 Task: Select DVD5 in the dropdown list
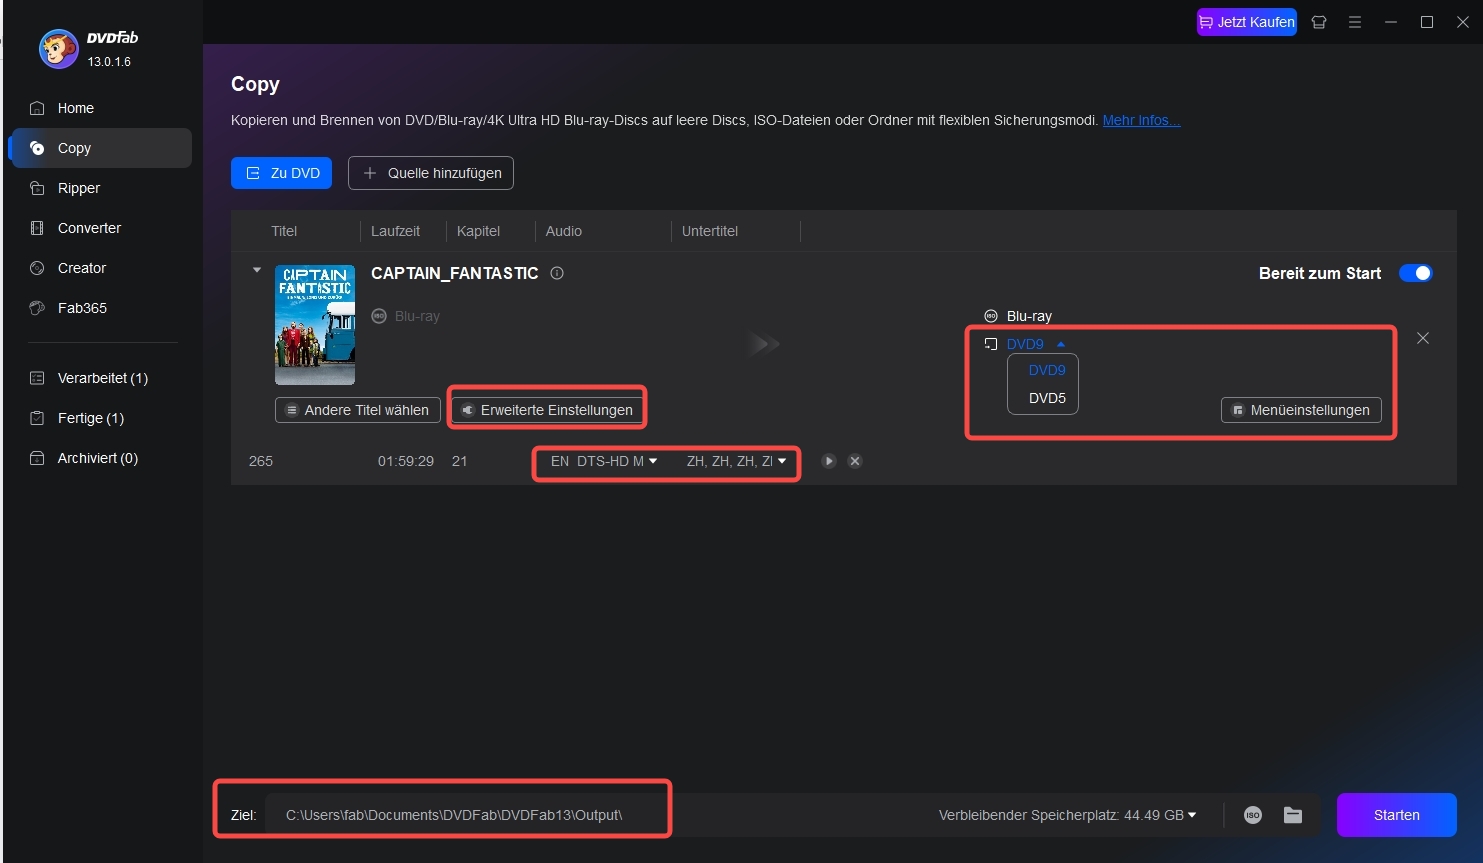[1047, 398]
